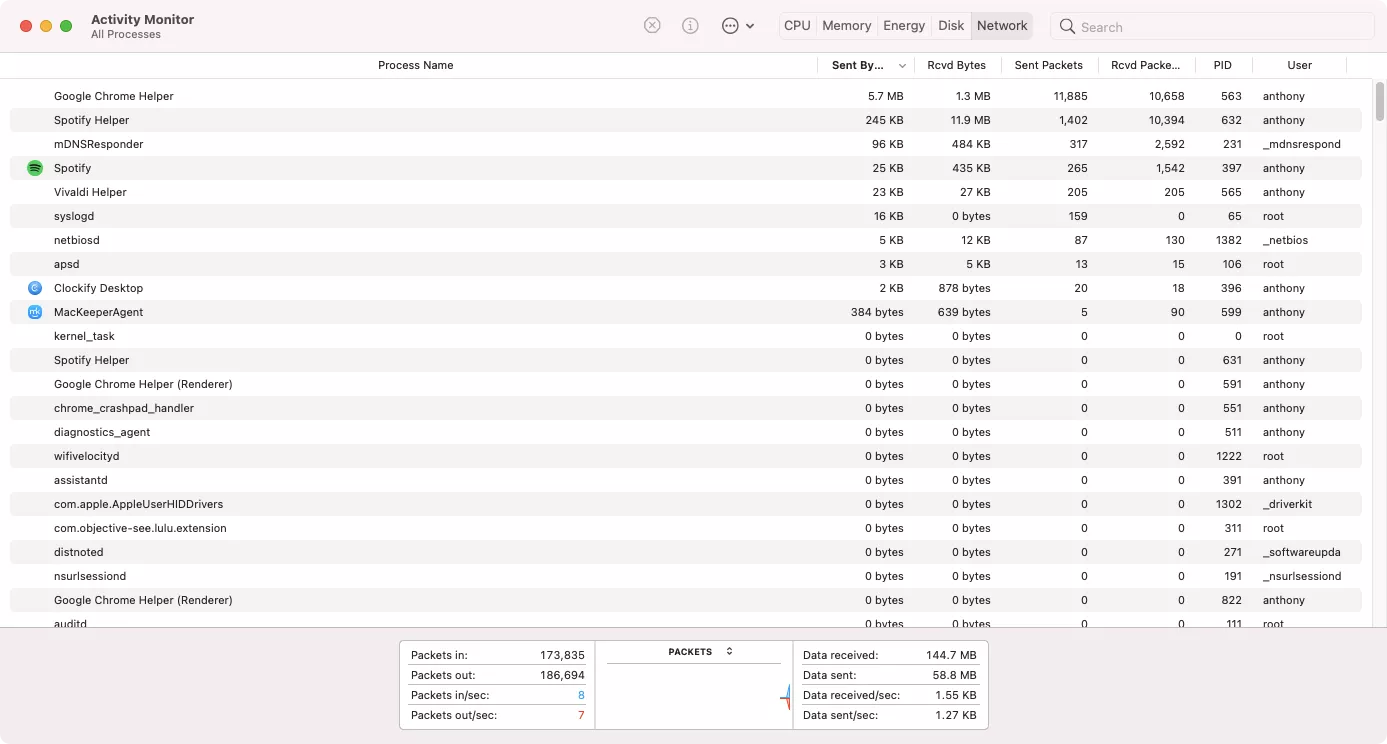Click the MacKeeperAgent app icon

pyautogui.click(x=35, y=312)
